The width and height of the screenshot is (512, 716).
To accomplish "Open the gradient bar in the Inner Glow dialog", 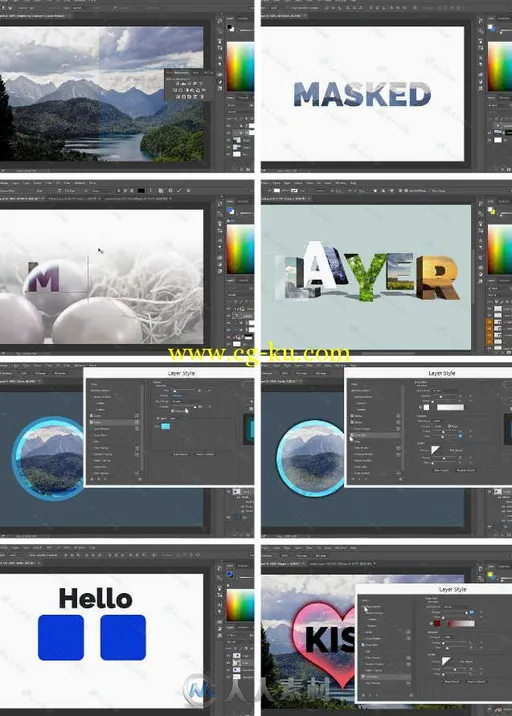I will point(450,407).
